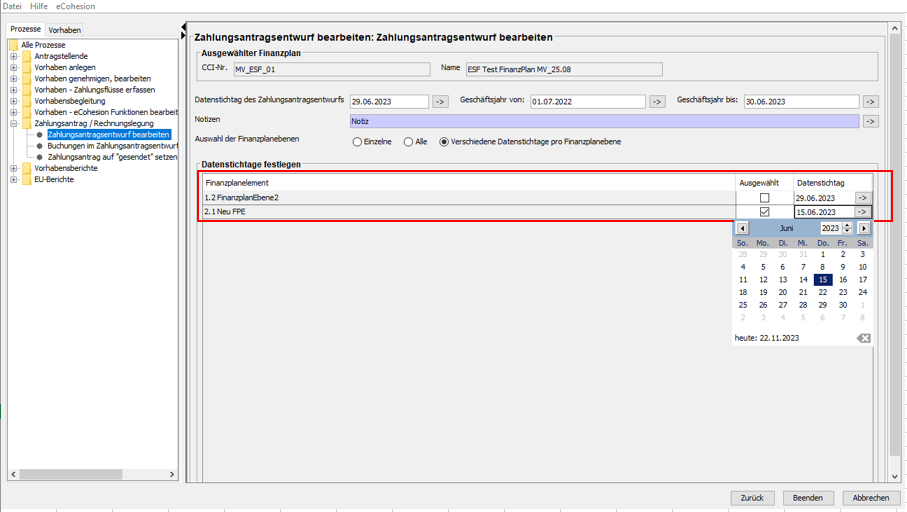Go to previous month in calendar

(742, 229)
